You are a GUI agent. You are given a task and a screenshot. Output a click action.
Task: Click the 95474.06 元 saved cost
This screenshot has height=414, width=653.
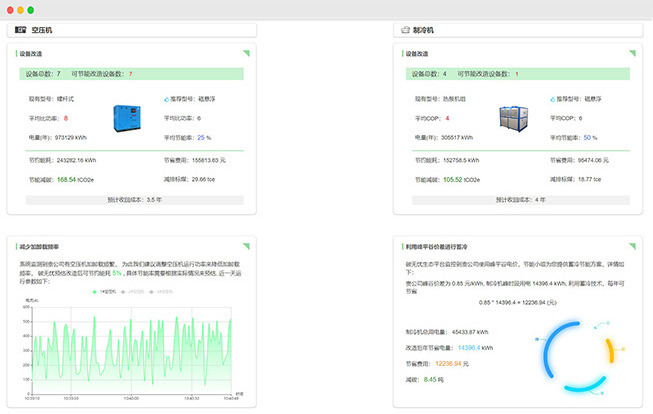click(593, 160)
